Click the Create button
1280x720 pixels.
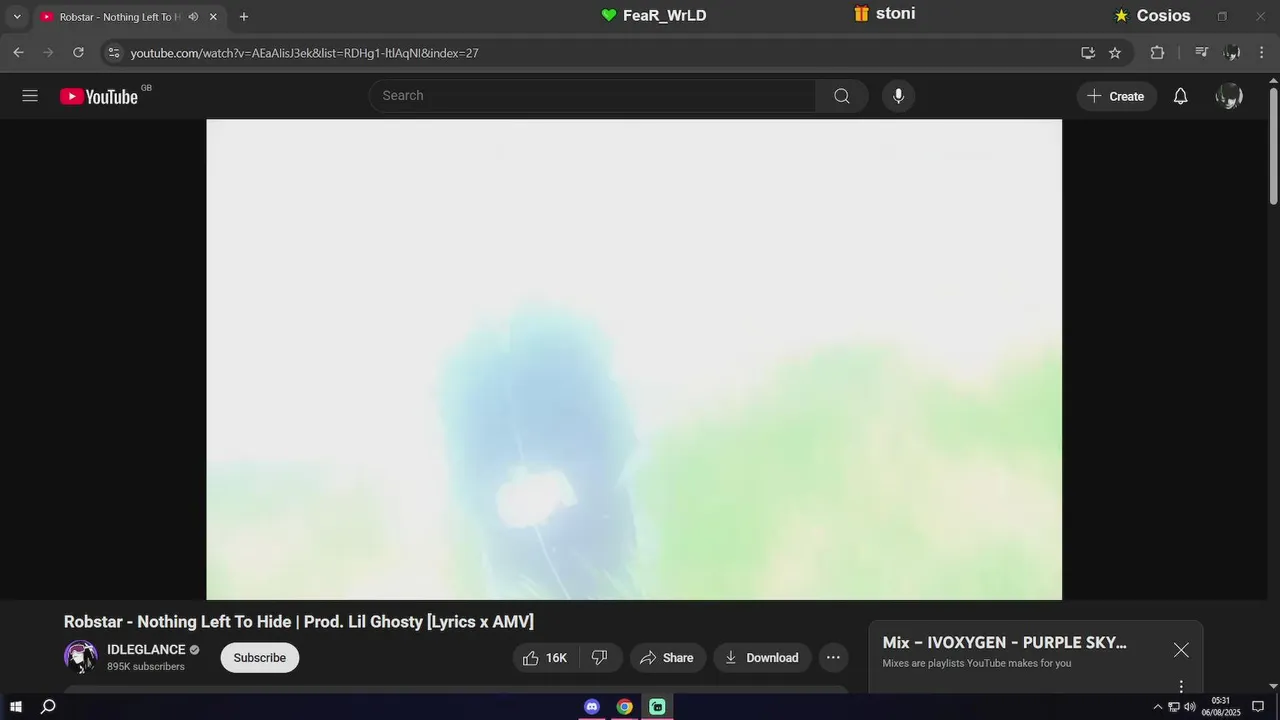click(x=1116, y=96)
